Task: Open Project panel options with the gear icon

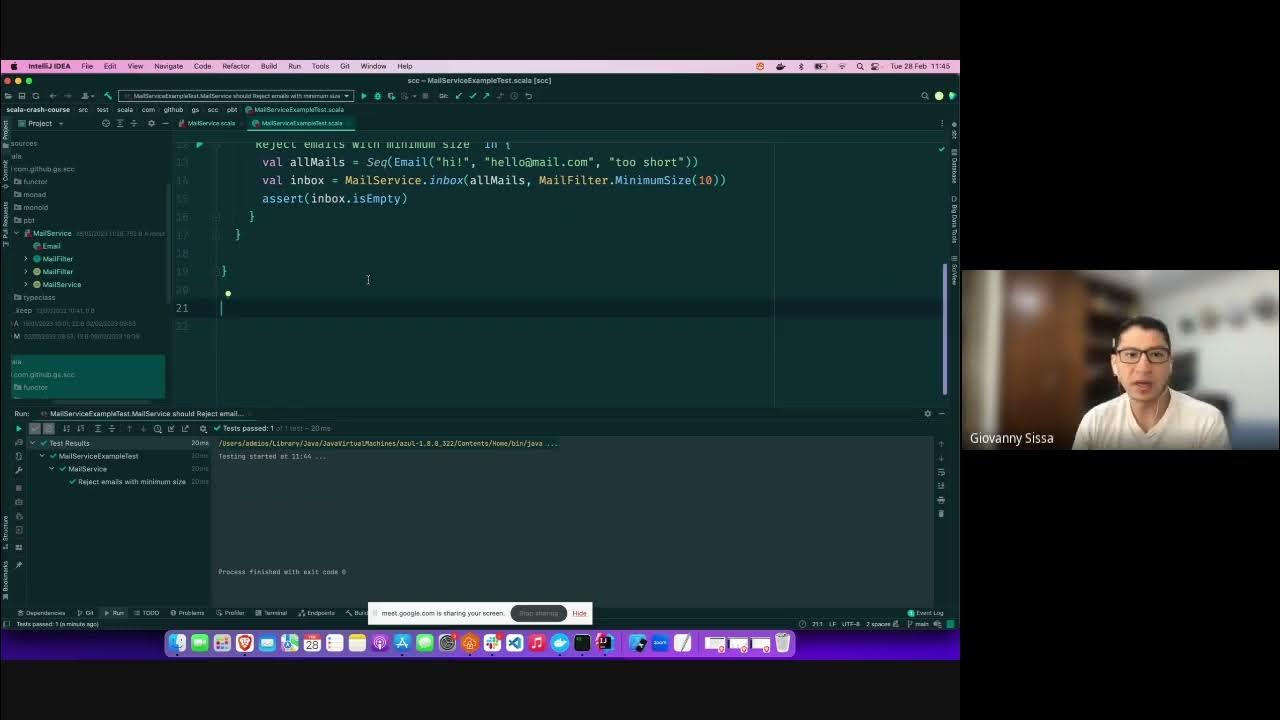Action: (151, 123)
